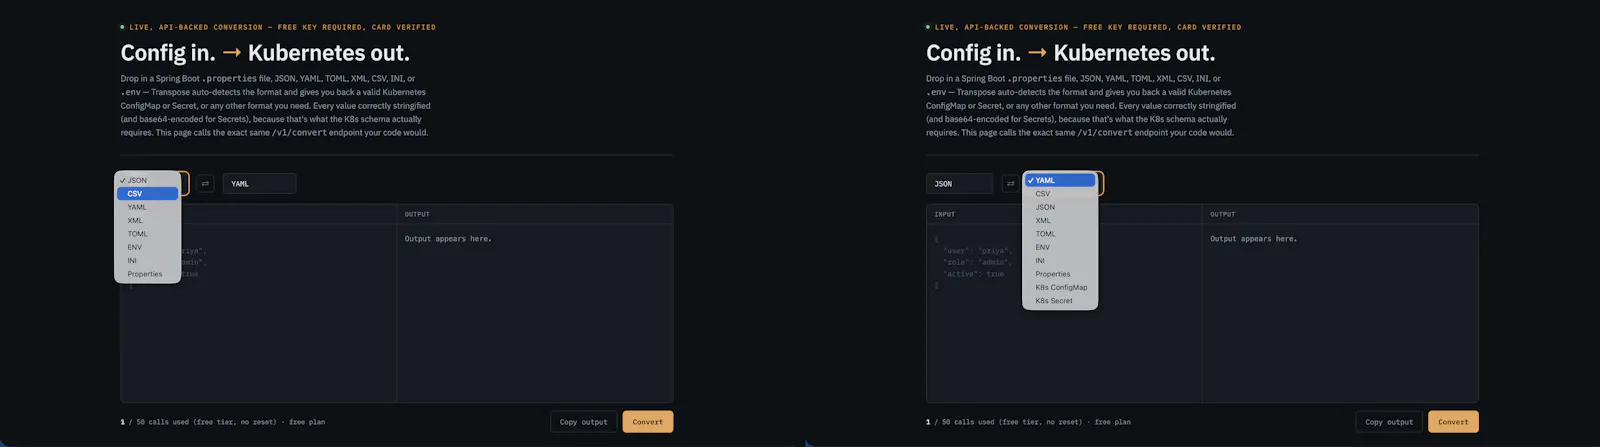This screenshot has height=447, width=1600.
Task: Click Copy output in the left panel
Action: click(584, 422)
